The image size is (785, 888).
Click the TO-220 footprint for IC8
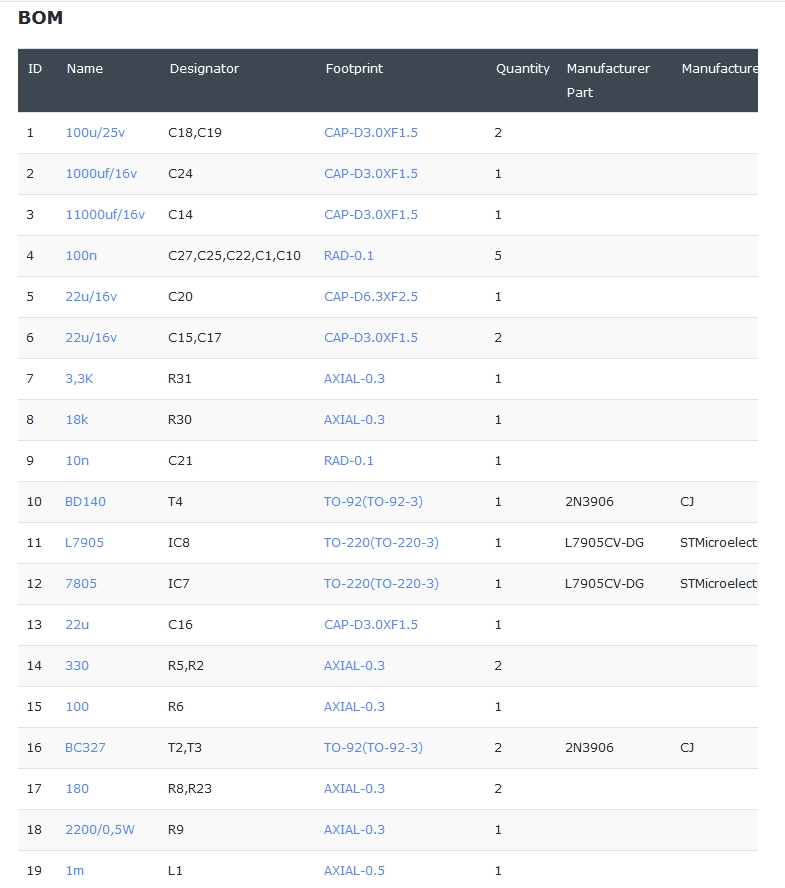[x=381, y=542]
